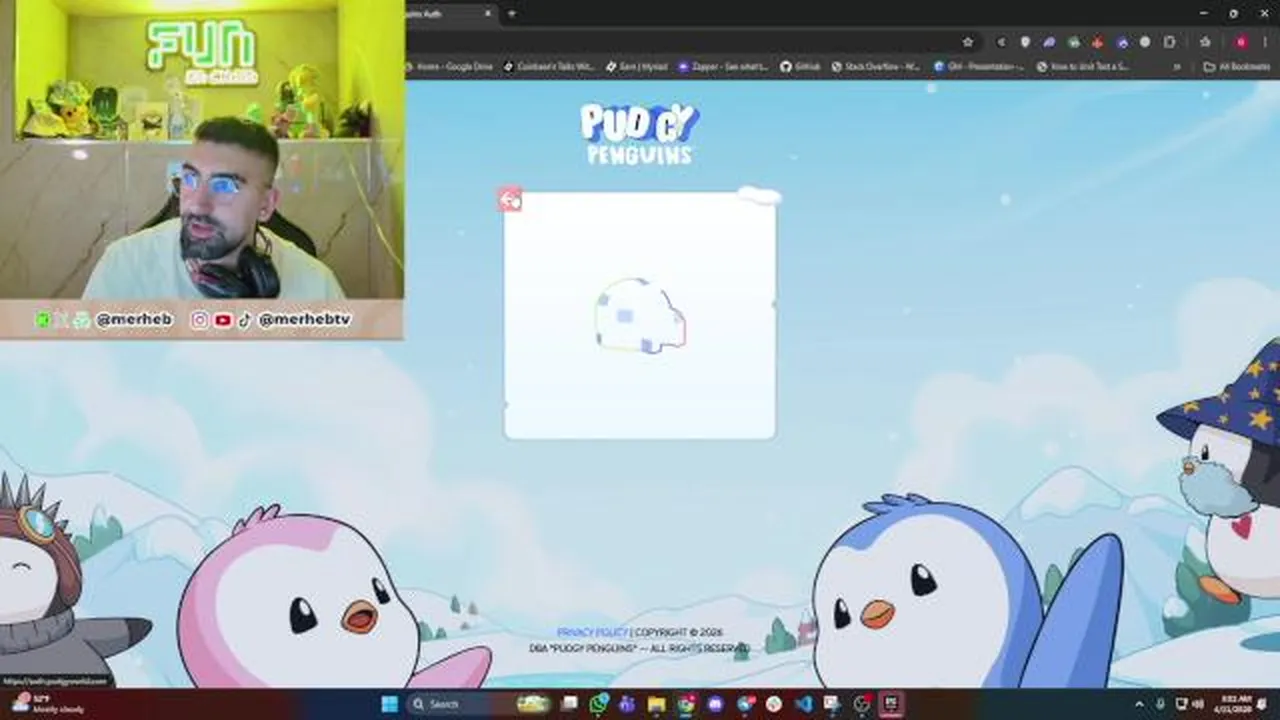Open WhatsApp from the taskbar
Screen dimensions: 1280x720
pyautogui.click(x=598, y=704)
